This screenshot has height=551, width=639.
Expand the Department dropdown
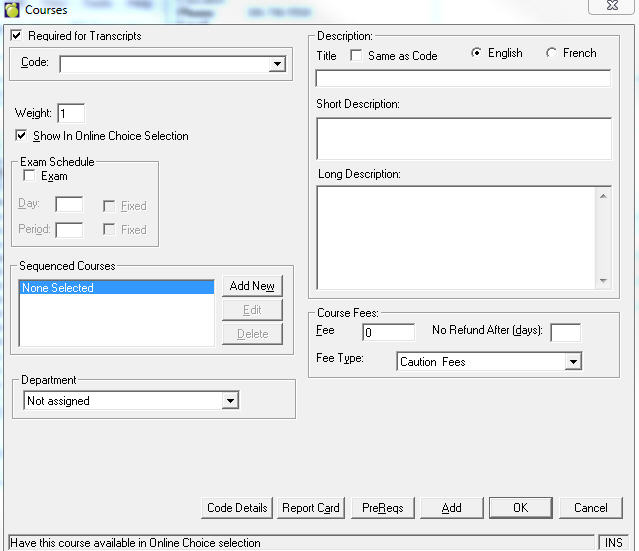click(230, 401)
